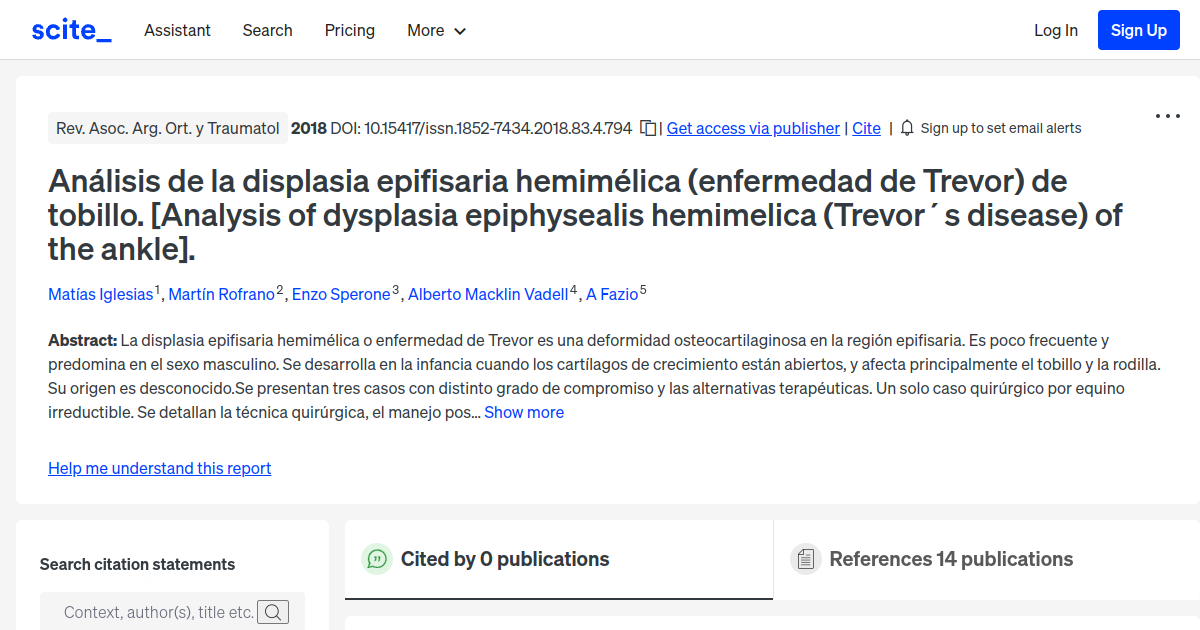Open the Assistant page

click(177, 30)
